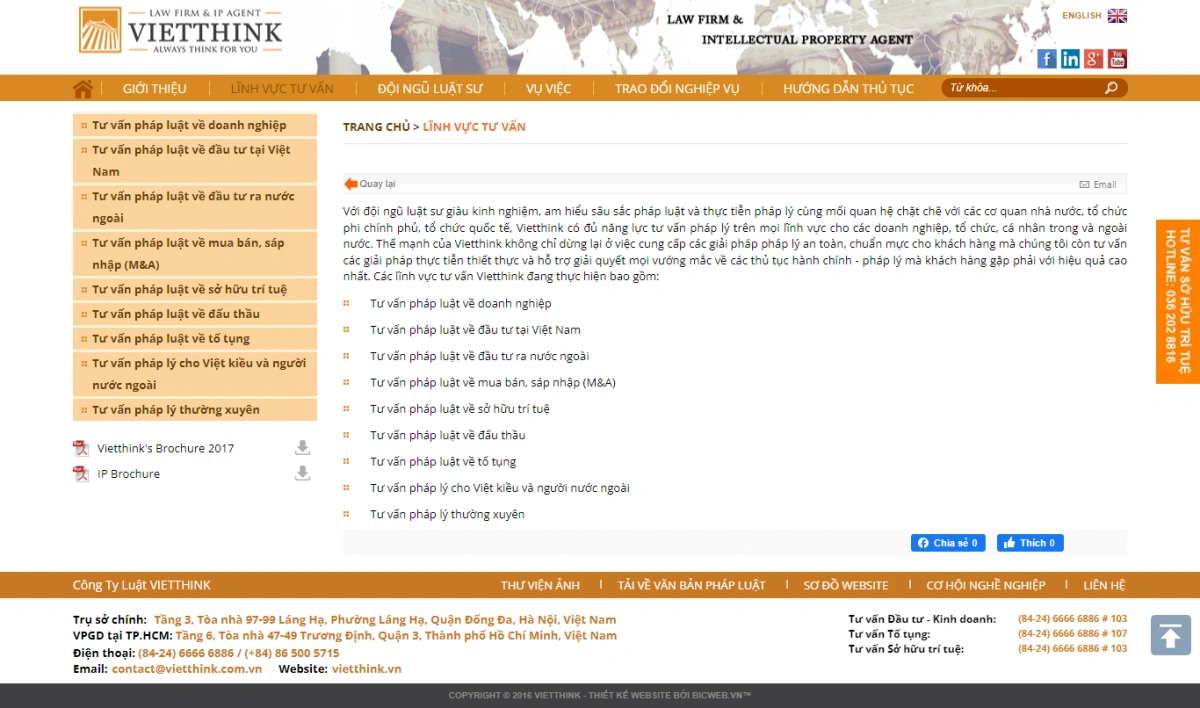Click content list link về doanh nghiệp

click(461, 303)
